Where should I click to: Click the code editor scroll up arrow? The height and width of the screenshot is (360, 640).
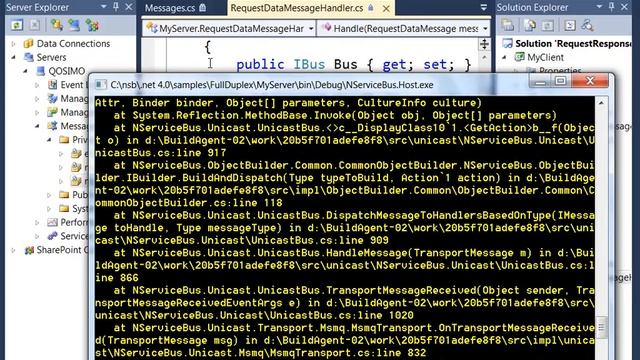[x=484, y=58]
